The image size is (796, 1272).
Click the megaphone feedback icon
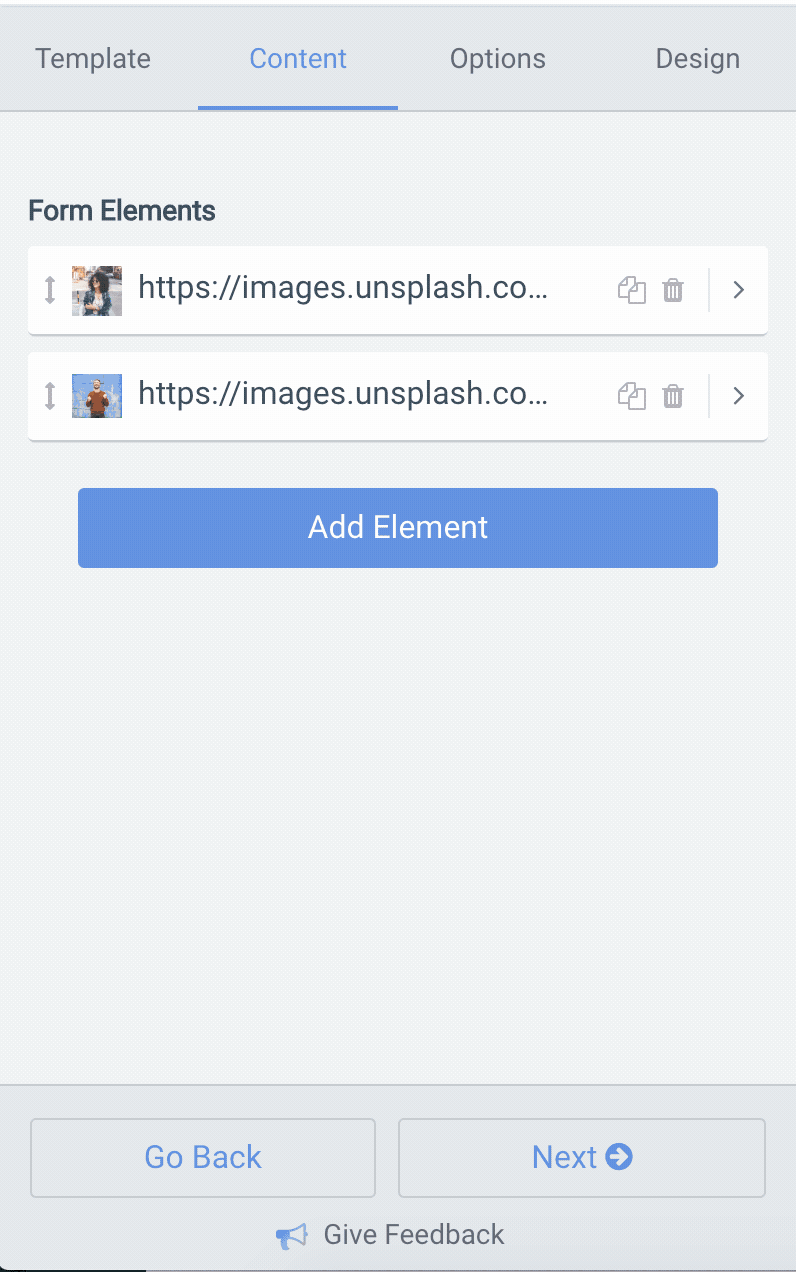(292, 1236)
